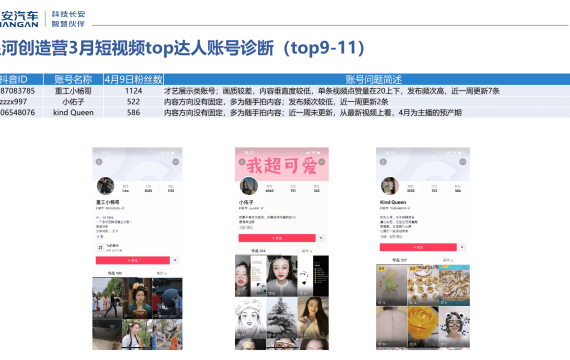Screen dimensions: 570x360
Task: Open more menu on Kind Queen profile
Action: [x=463, y=162]
